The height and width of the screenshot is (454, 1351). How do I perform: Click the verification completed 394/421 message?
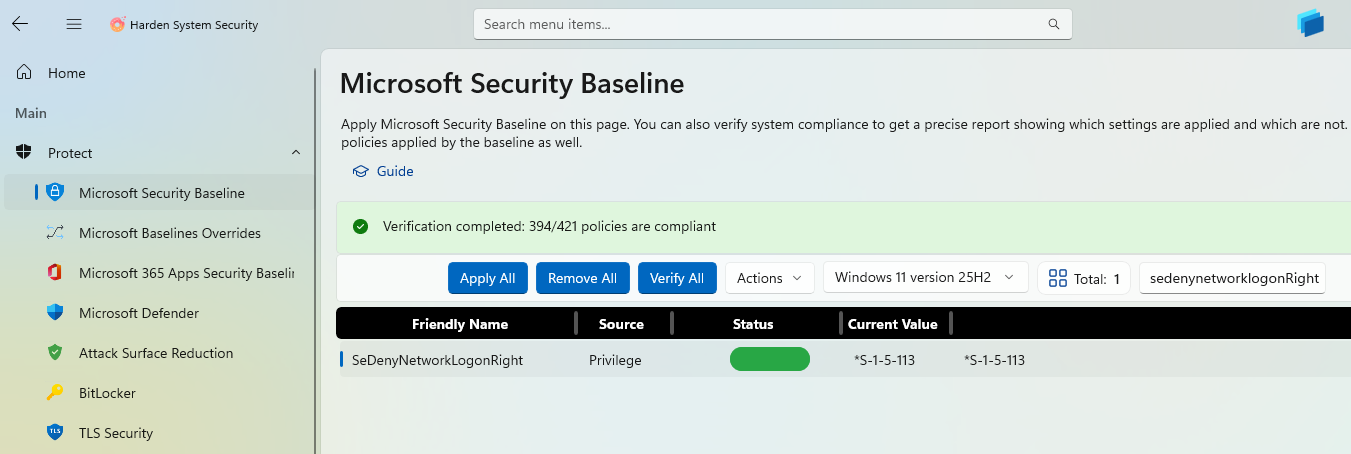click(x=549, y=226)
